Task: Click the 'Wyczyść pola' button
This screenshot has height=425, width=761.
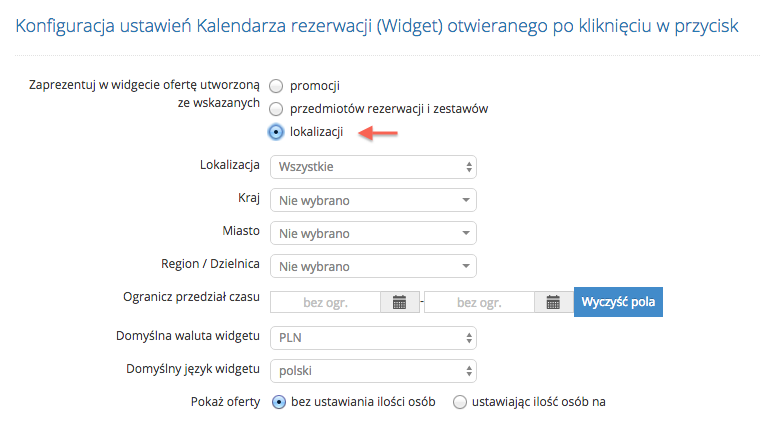Action: pos(618,302)
